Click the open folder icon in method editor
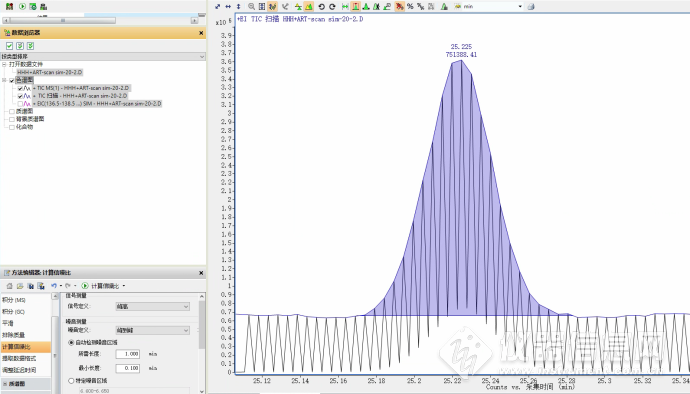This screenshot has width=690, height=394. tap(20, 286)
